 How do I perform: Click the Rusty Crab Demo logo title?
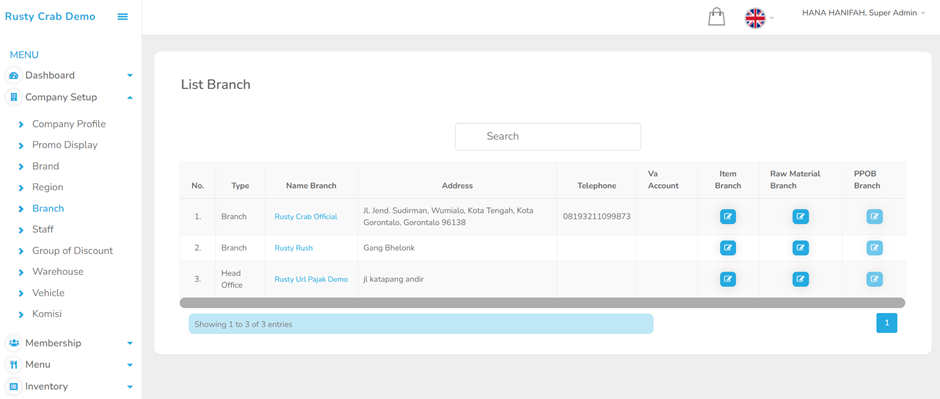[x=50, y=17]
